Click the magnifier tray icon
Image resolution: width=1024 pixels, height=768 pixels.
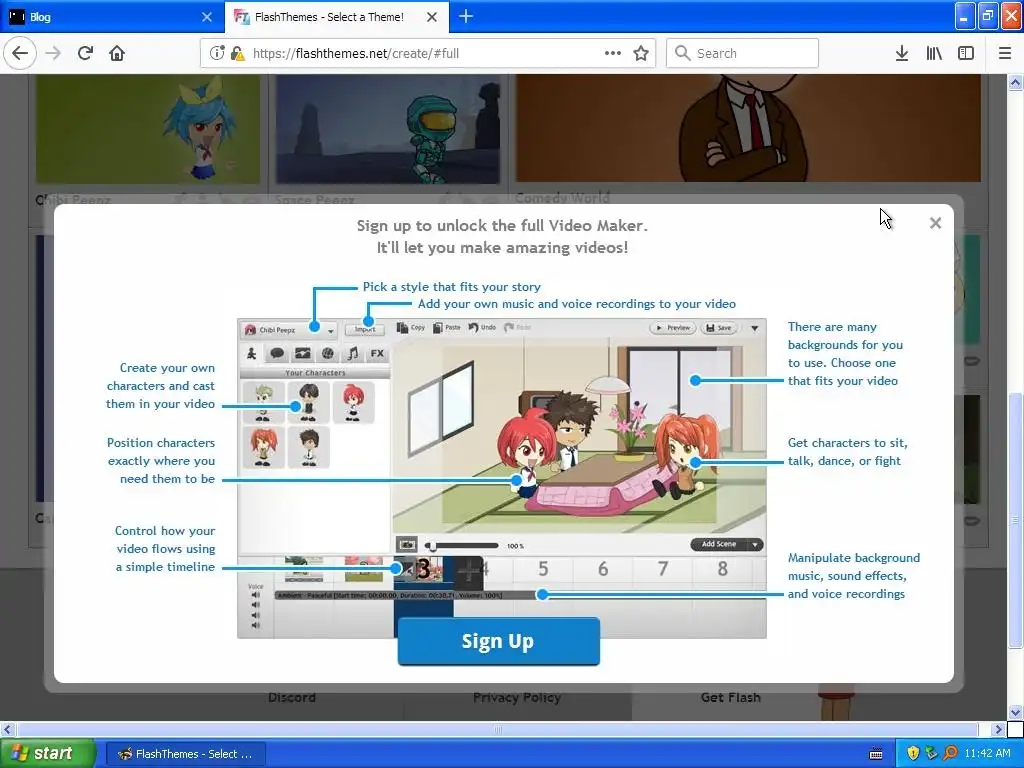click(950, 754)
